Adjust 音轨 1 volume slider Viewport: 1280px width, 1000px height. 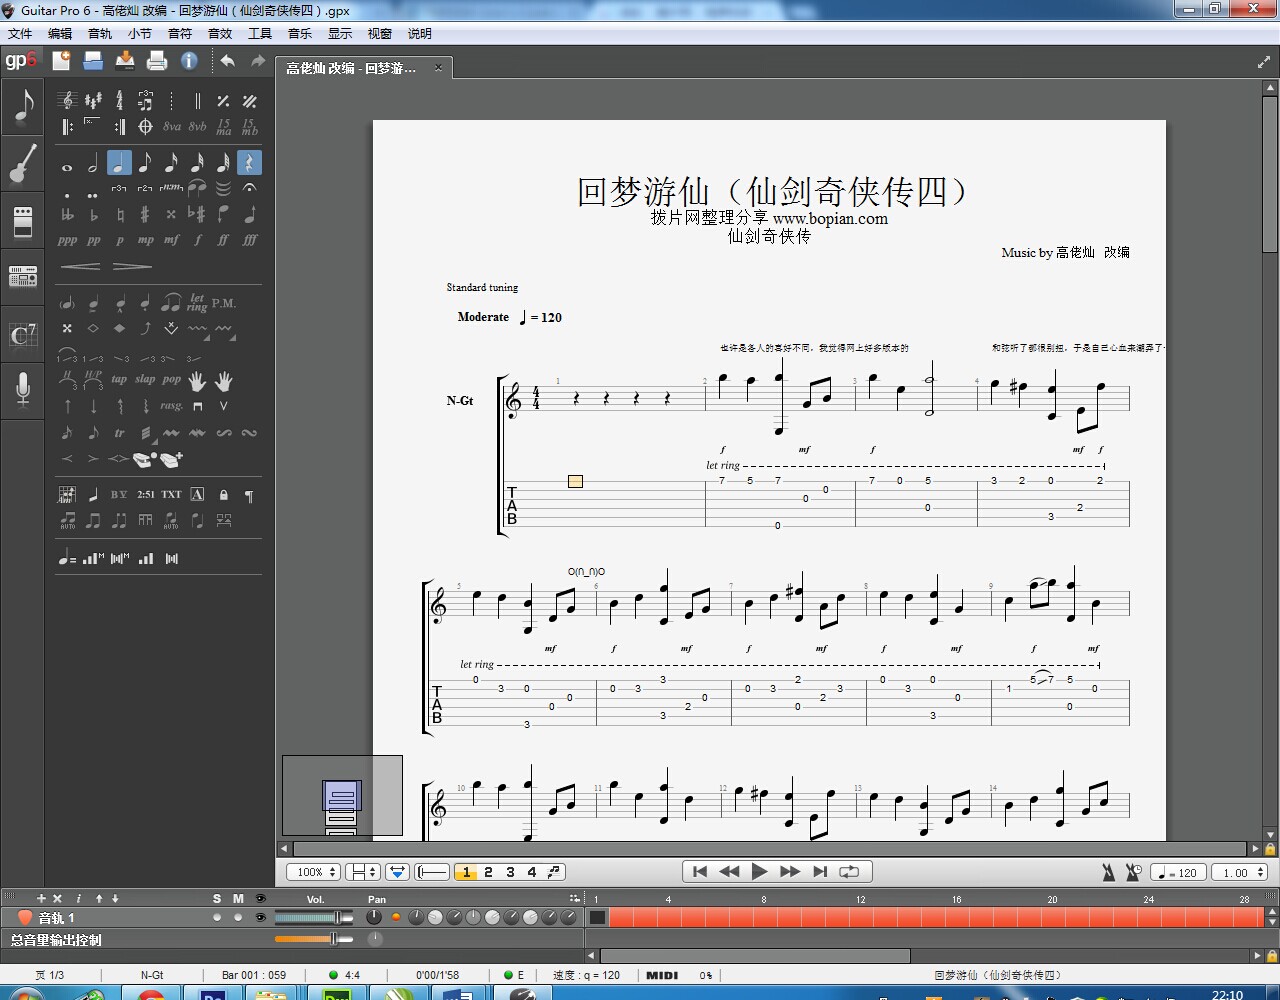313,917
